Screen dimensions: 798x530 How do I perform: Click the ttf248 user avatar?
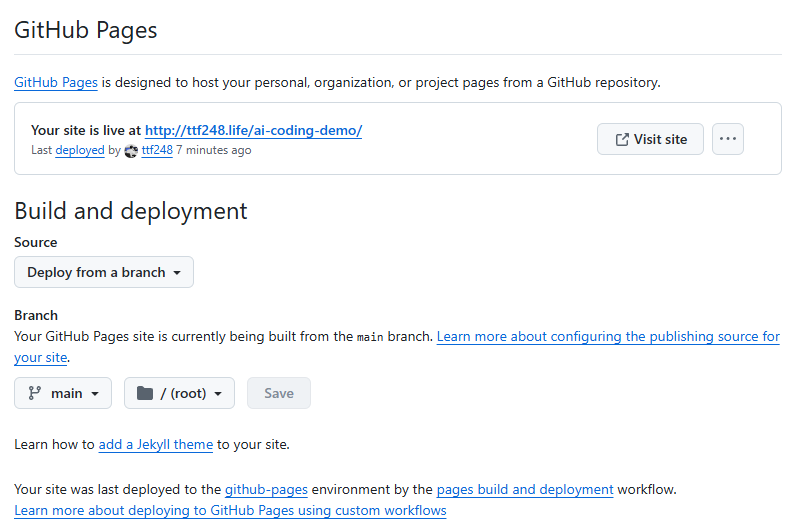[x=131, y=151]
